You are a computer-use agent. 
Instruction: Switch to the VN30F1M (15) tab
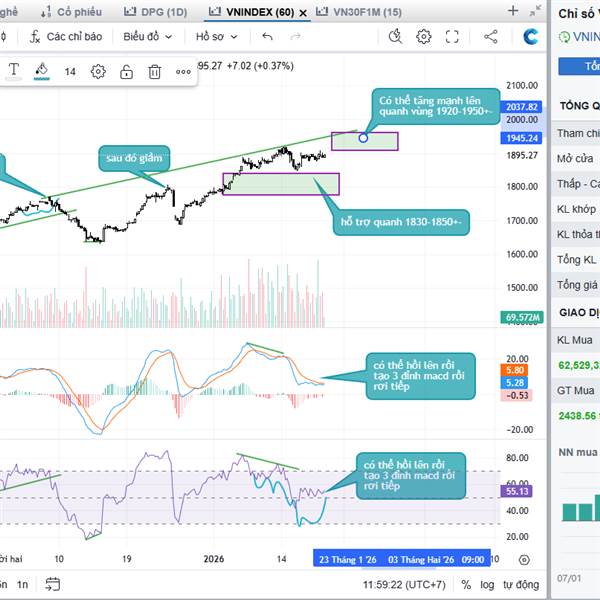tap(358, 12)
